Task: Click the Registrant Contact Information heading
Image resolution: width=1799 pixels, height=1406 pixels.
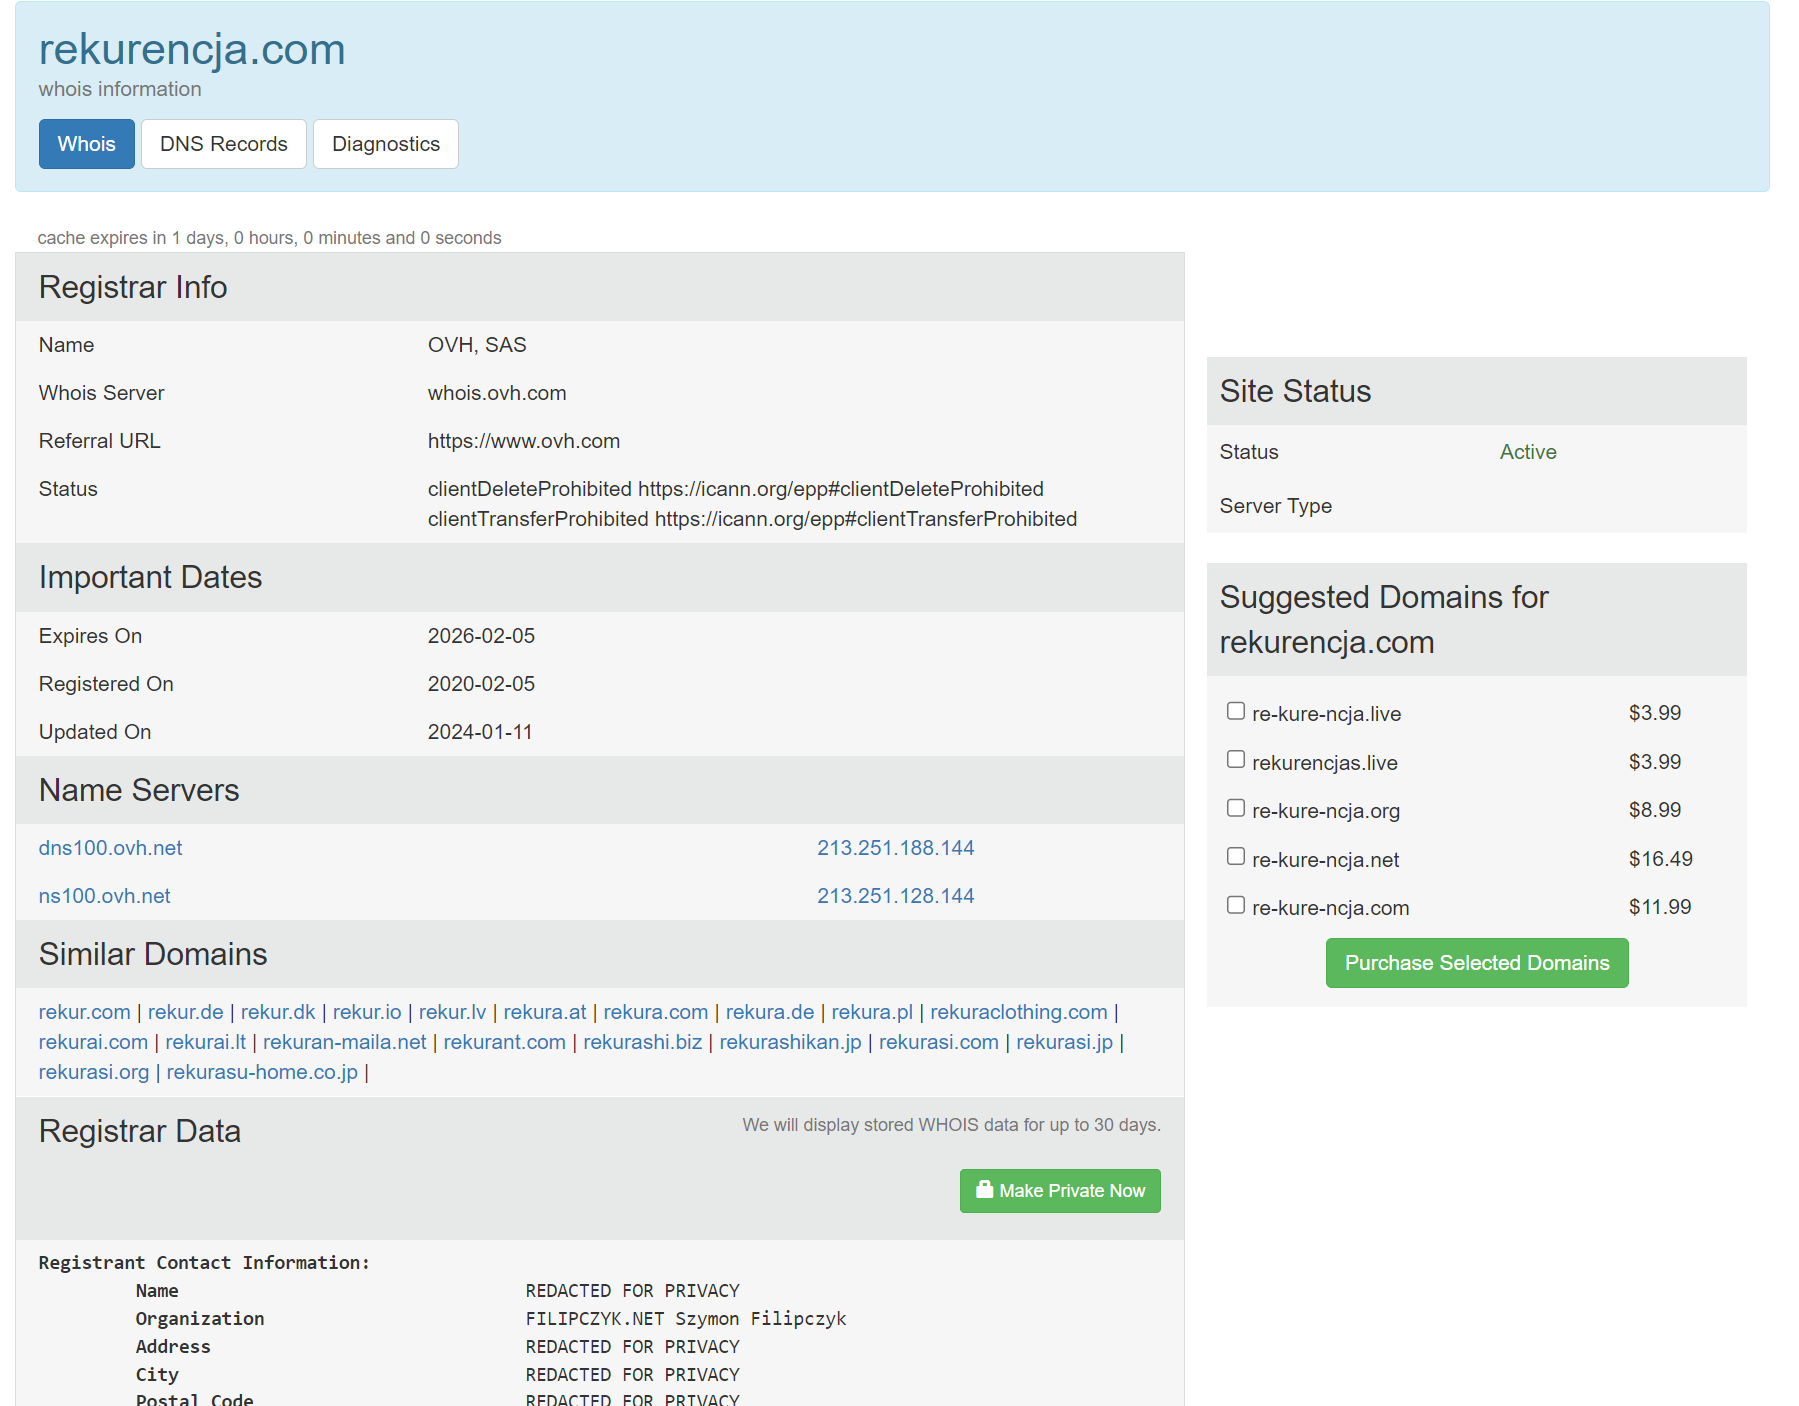Action: (x=204, y=1263)
